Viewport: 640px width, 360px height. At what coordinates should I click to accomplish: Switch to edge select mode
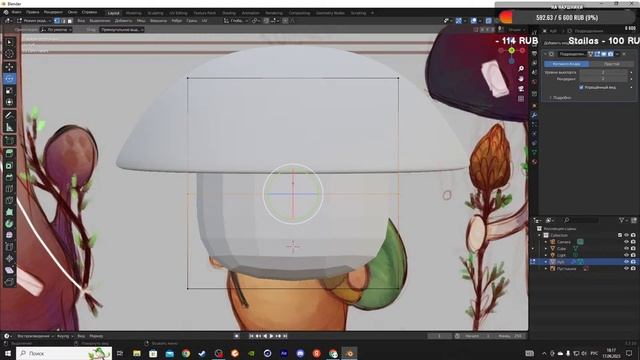pyautogui.click(x=63, y=20)
